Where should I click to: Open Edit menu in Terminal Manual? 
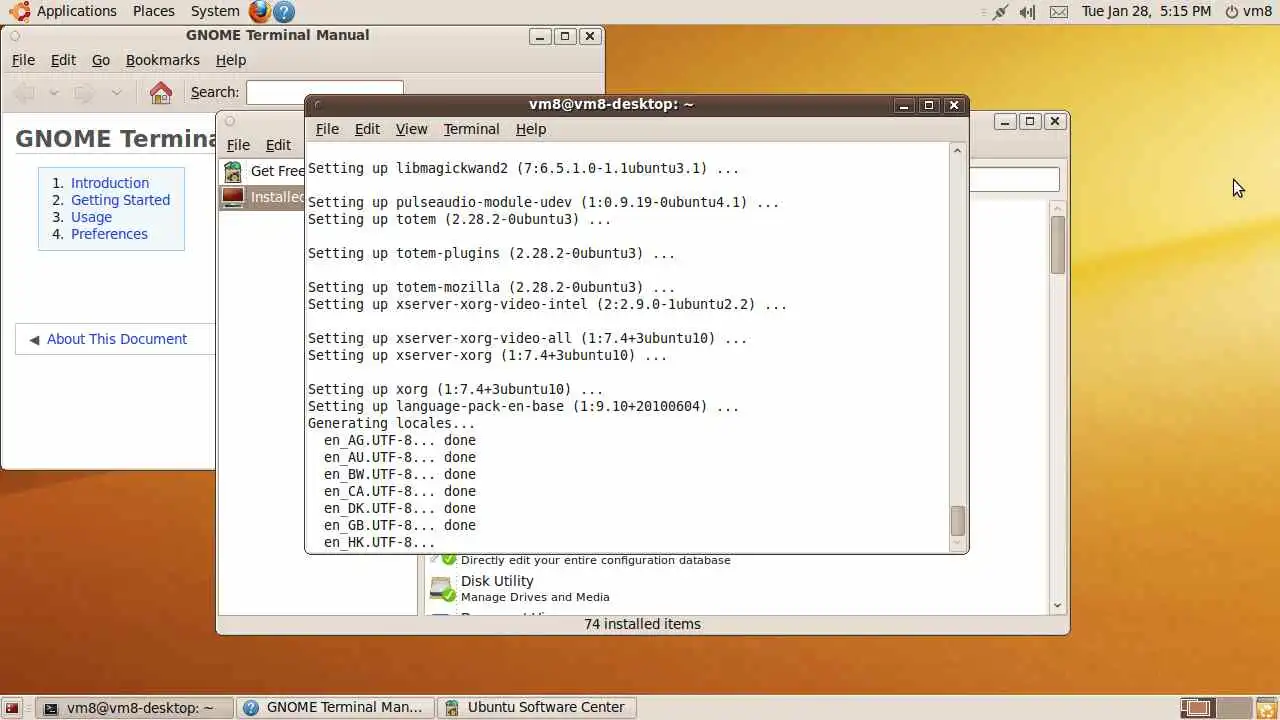point(63,60)
